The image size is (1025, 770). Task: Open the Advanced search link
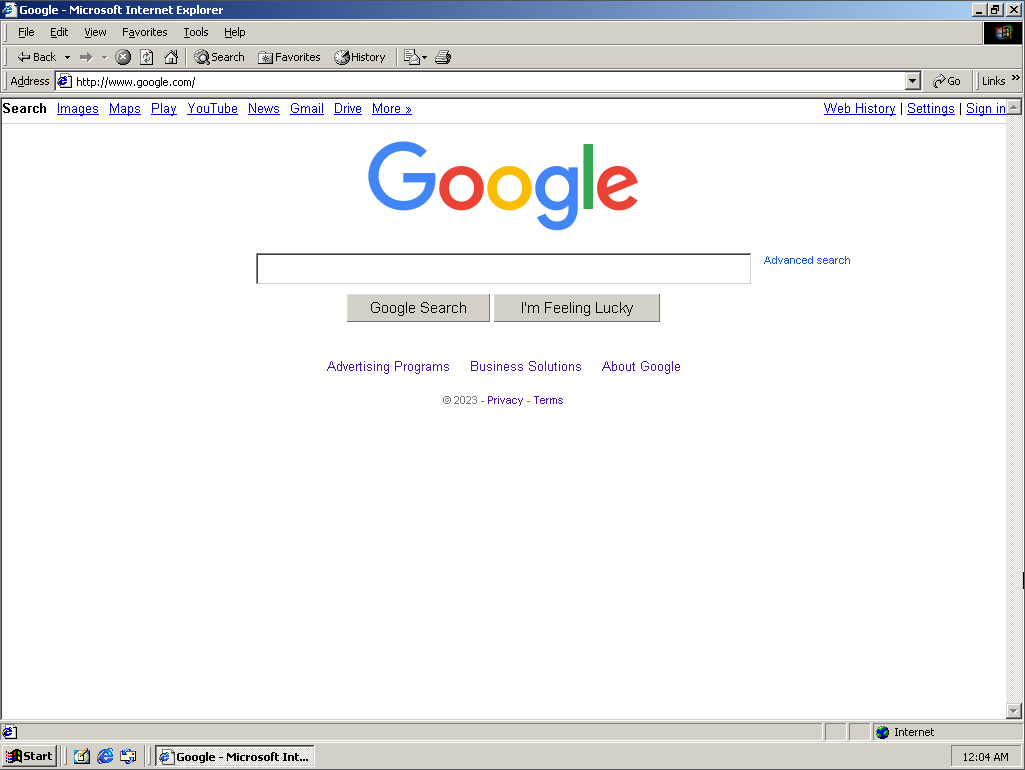pyautogui.click(x=807, y=260)
